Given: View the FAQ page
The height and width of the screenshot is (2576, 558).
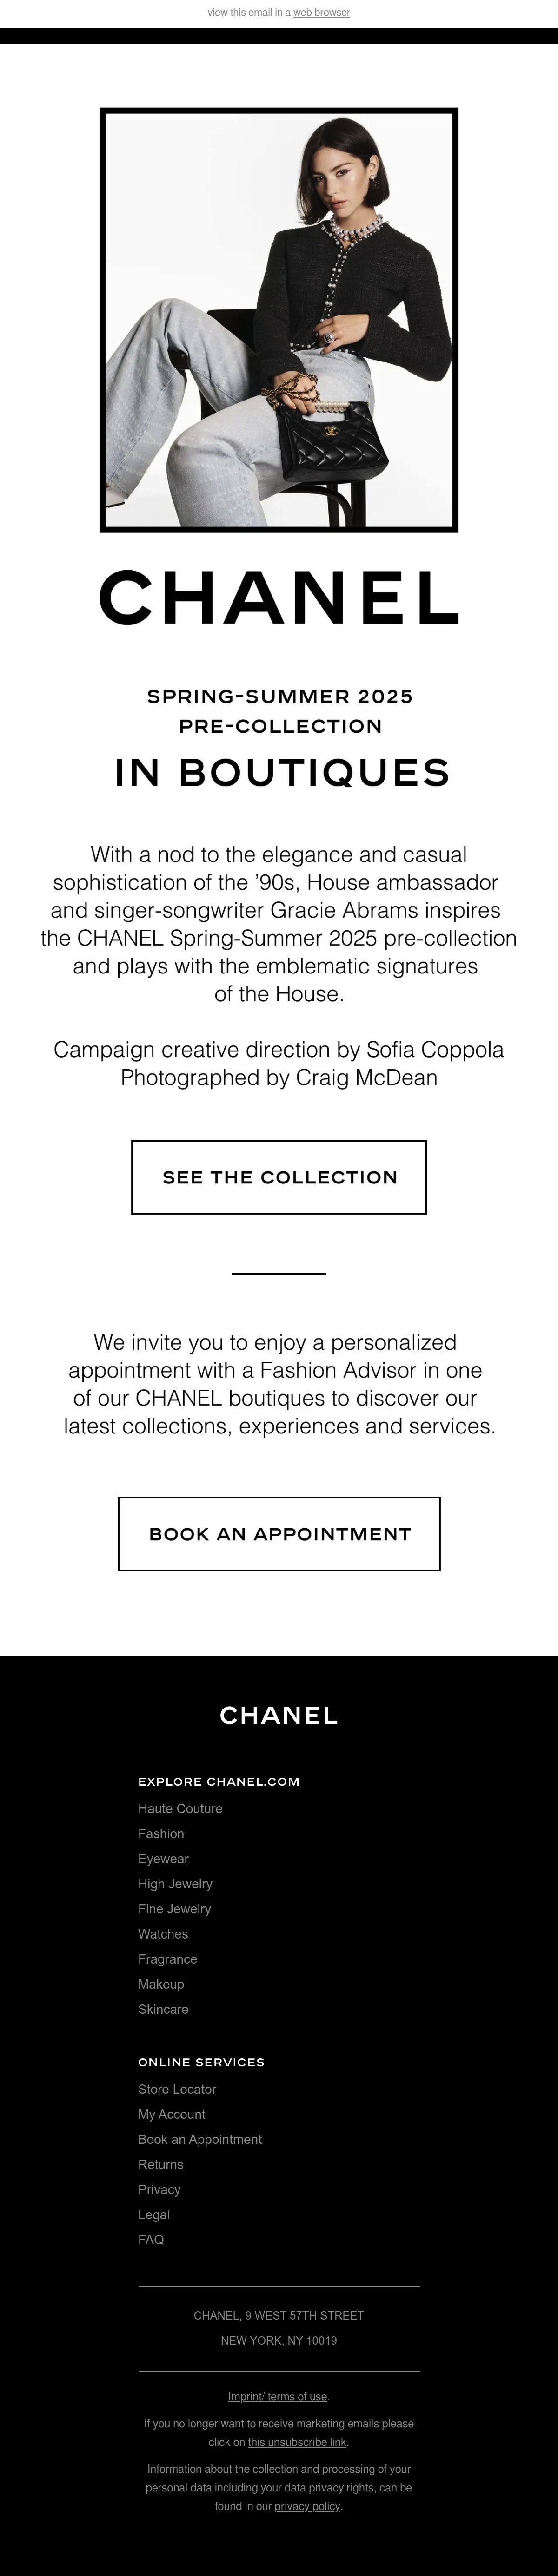Looking at the screenshot, I should (x=151, y=2239).
